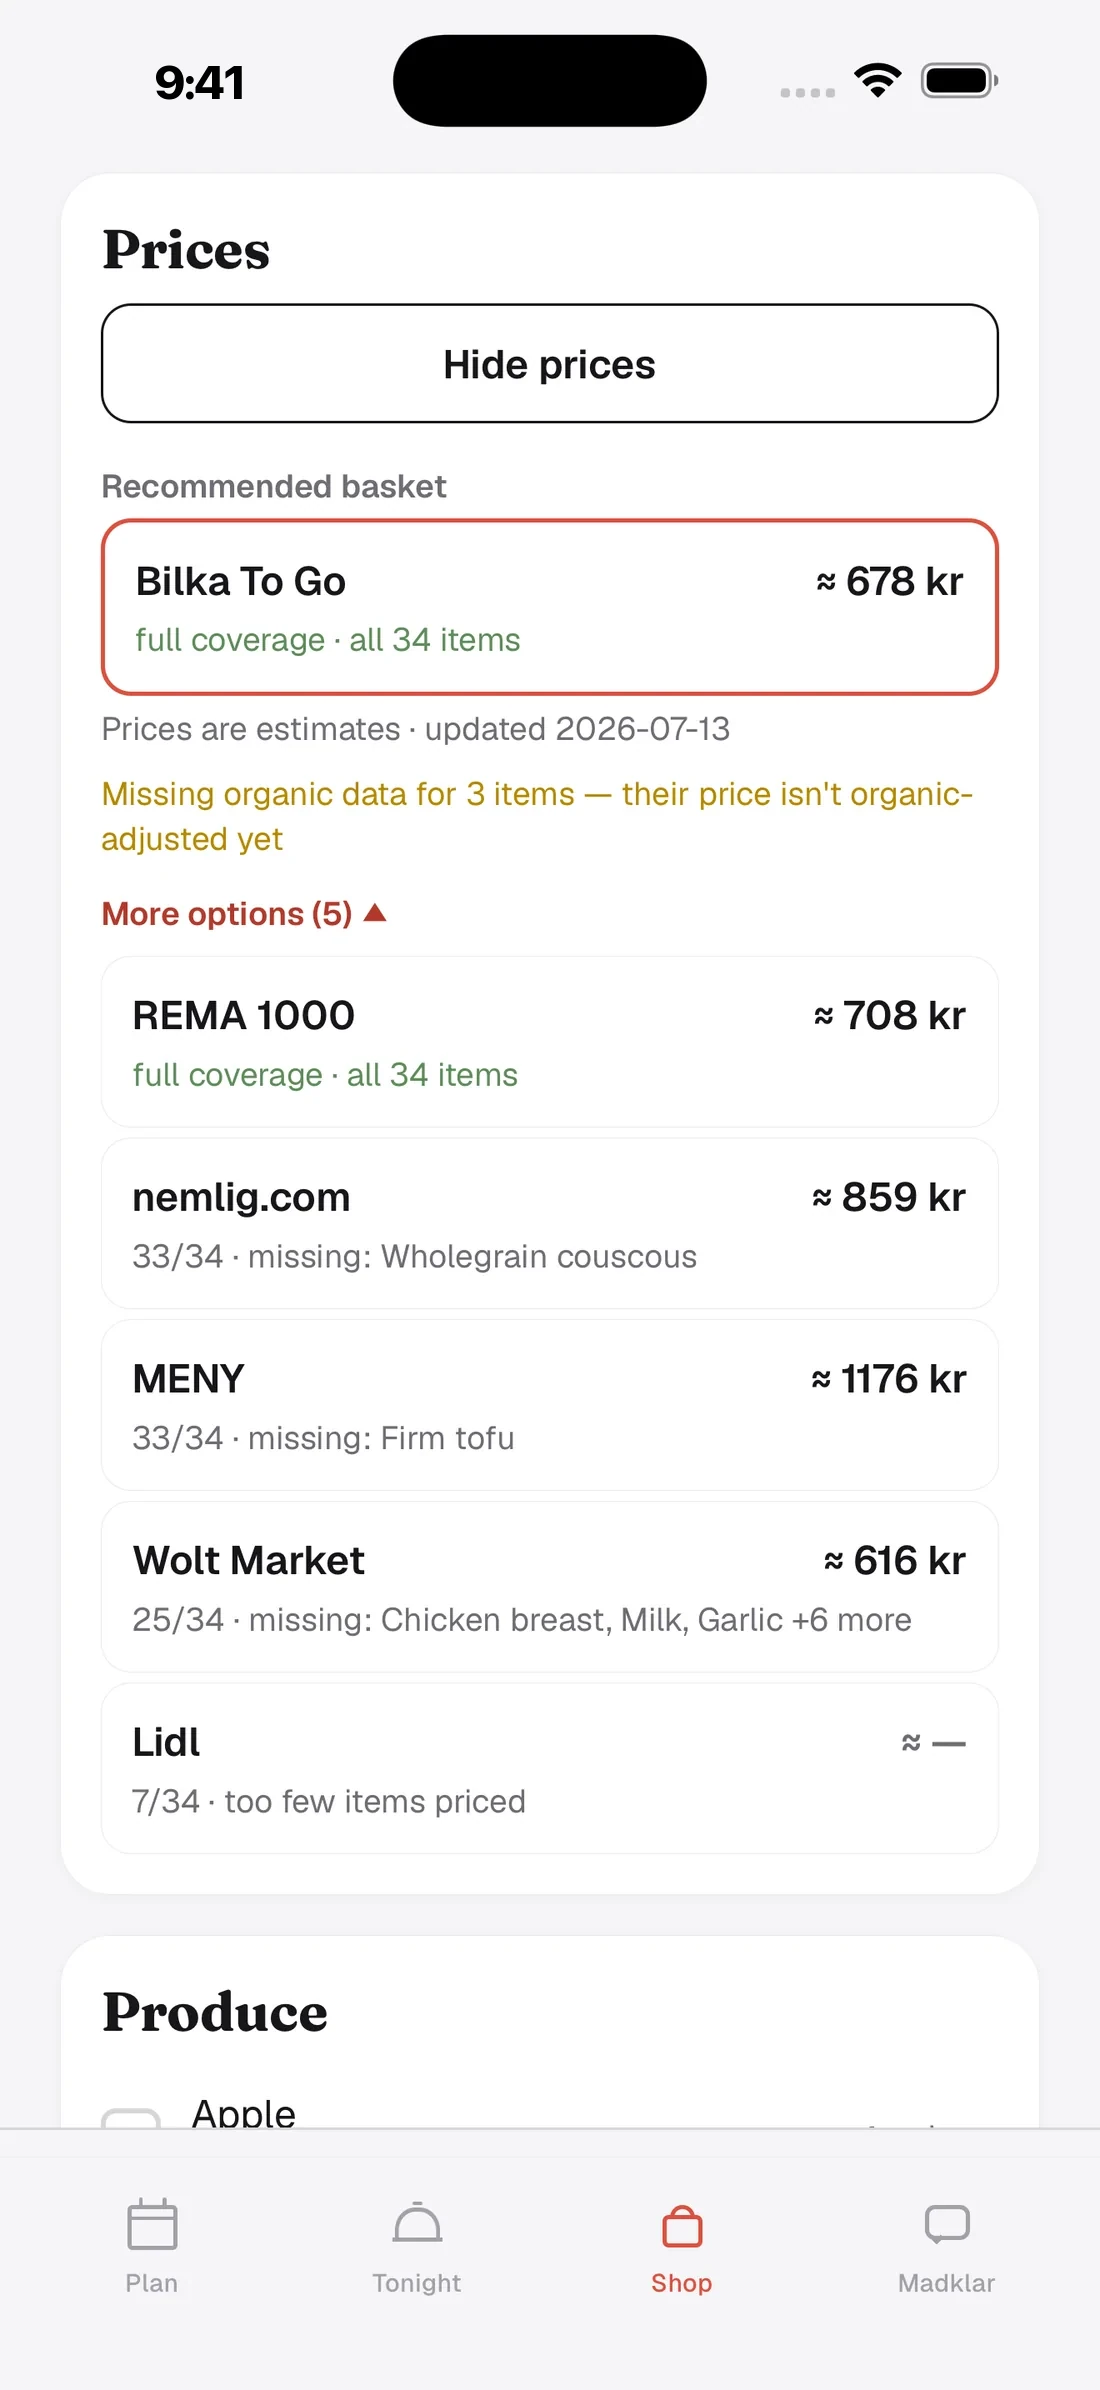
Task: Collapse the More options (5) list
Action: coord(244,913)
